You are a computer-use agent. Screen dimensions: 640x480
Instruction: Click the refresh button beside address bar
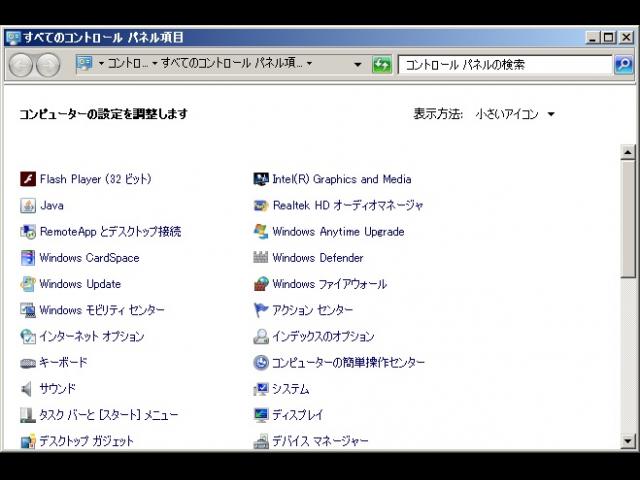tap(382, 65)
